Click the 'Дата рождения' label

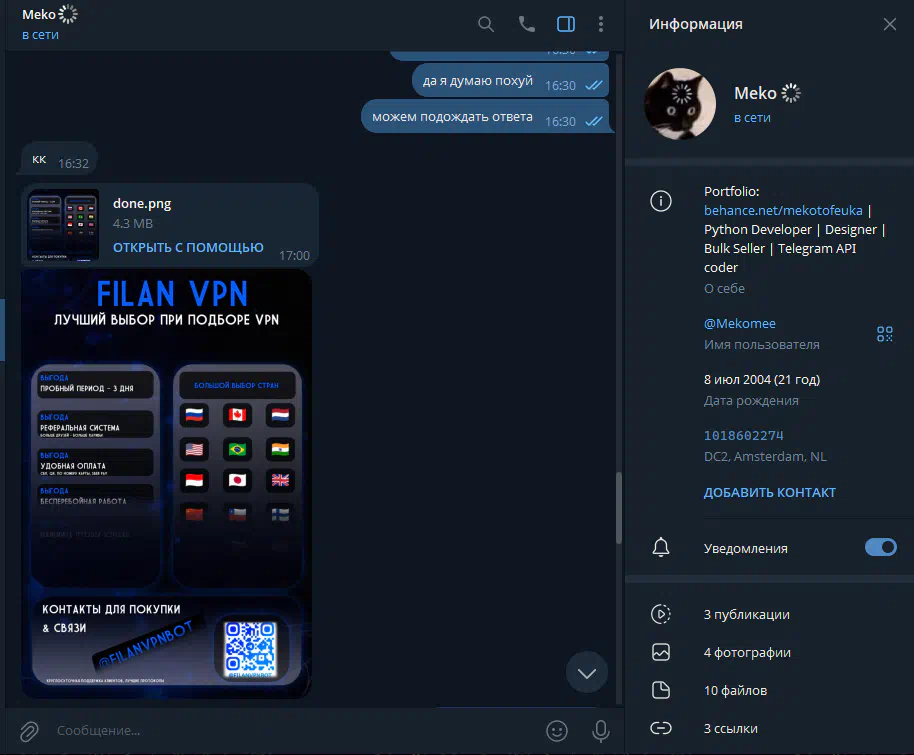click(x=751, y=401)
